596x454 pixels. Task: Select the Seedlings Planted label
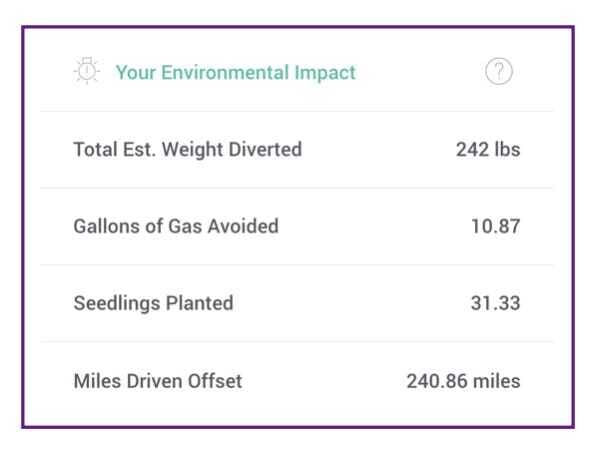pyautogui.click(x=154, y=303)
